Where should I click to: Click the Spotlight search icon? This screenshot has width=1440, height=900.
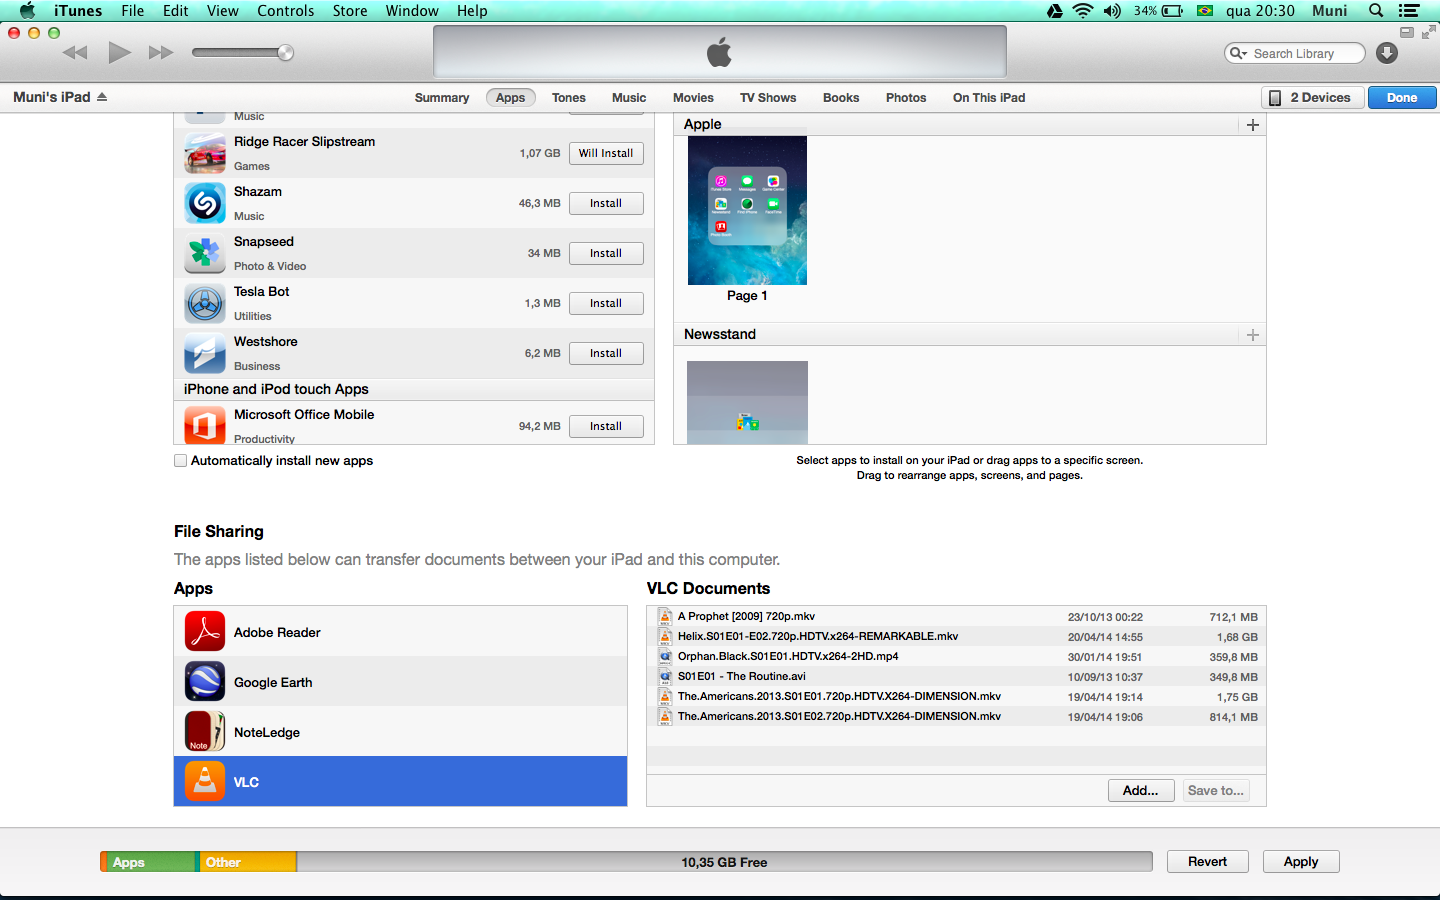(x=1376, y=11)
